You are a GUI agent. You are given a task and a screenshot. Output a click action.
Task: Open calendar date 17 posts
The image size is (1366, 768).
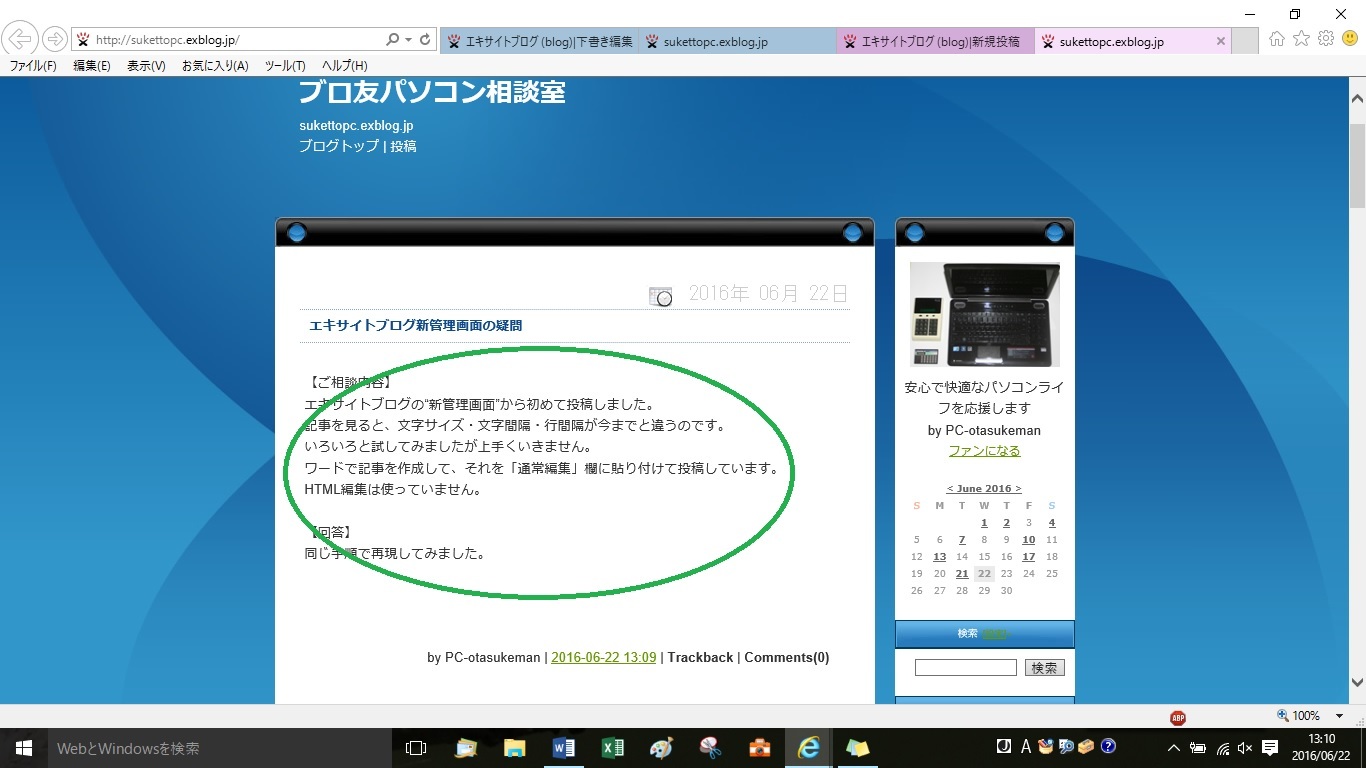tap(1029, 557)
